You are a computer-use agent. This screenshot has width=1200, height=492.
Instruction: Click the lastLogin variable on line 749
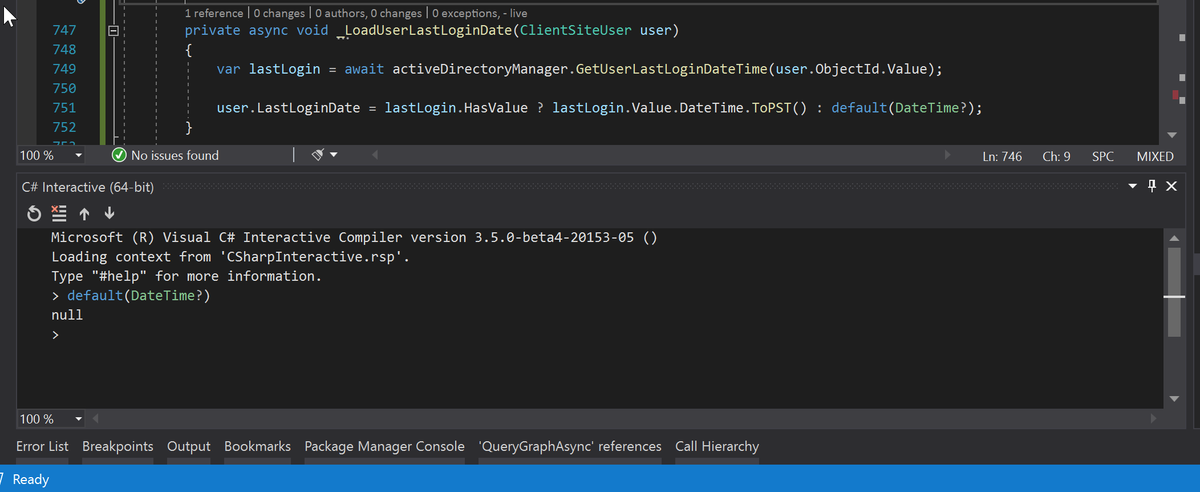pyautogui.click(x=284, y=69)
